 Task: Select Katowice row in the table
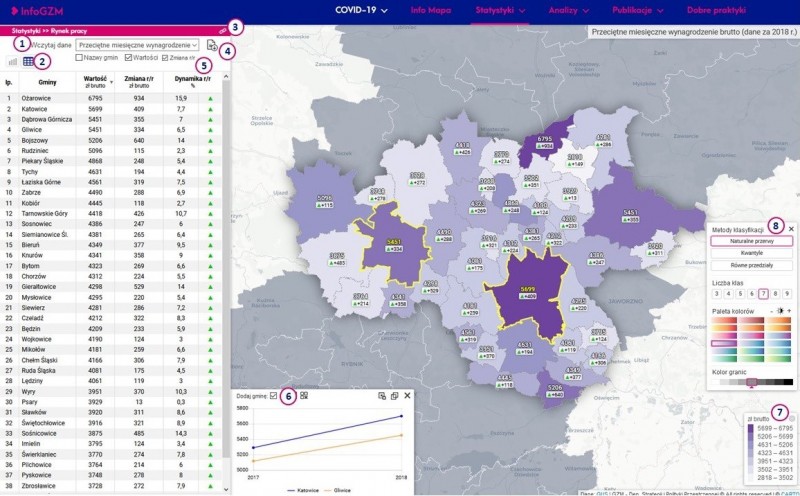coord(111,109)
